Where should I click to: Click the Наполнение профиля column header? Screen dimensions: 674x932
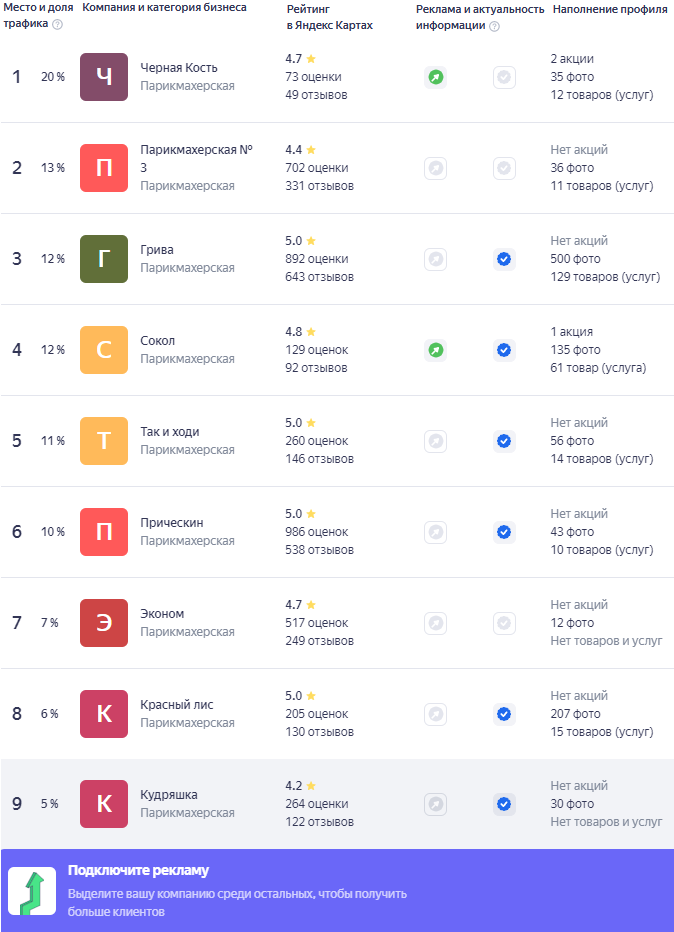(610, 9)
